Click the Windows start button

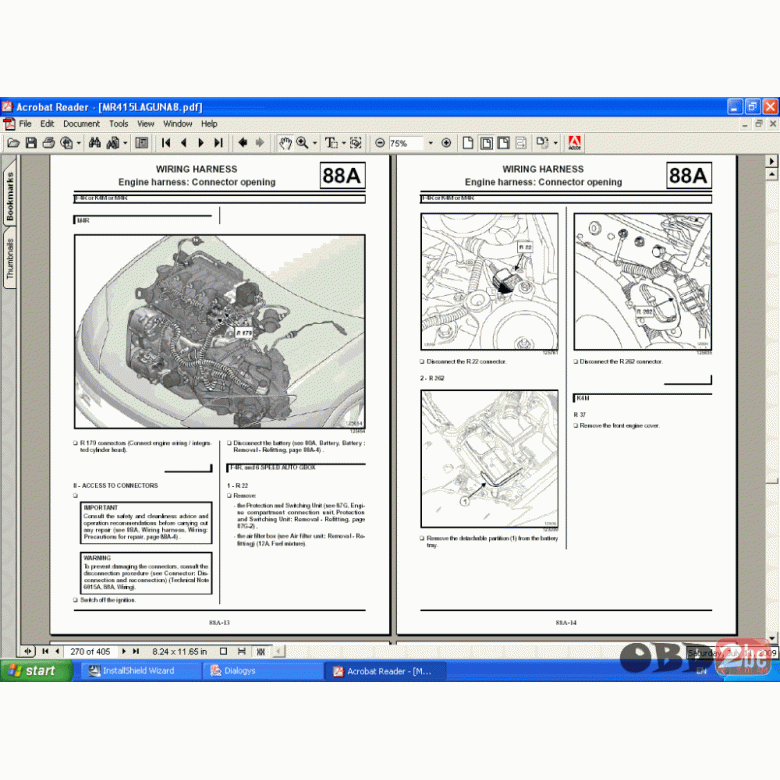coord(36,671)
